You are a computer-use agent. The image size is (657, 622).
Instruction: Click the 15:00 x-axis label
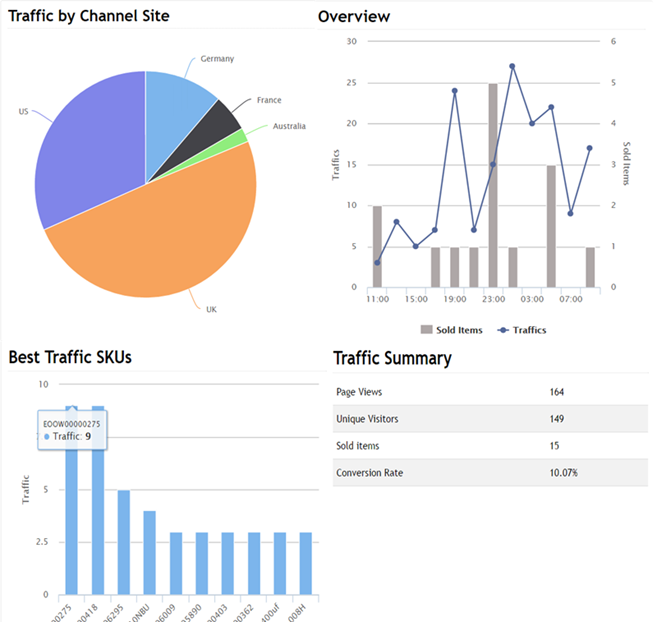click(x=416, y=299)
